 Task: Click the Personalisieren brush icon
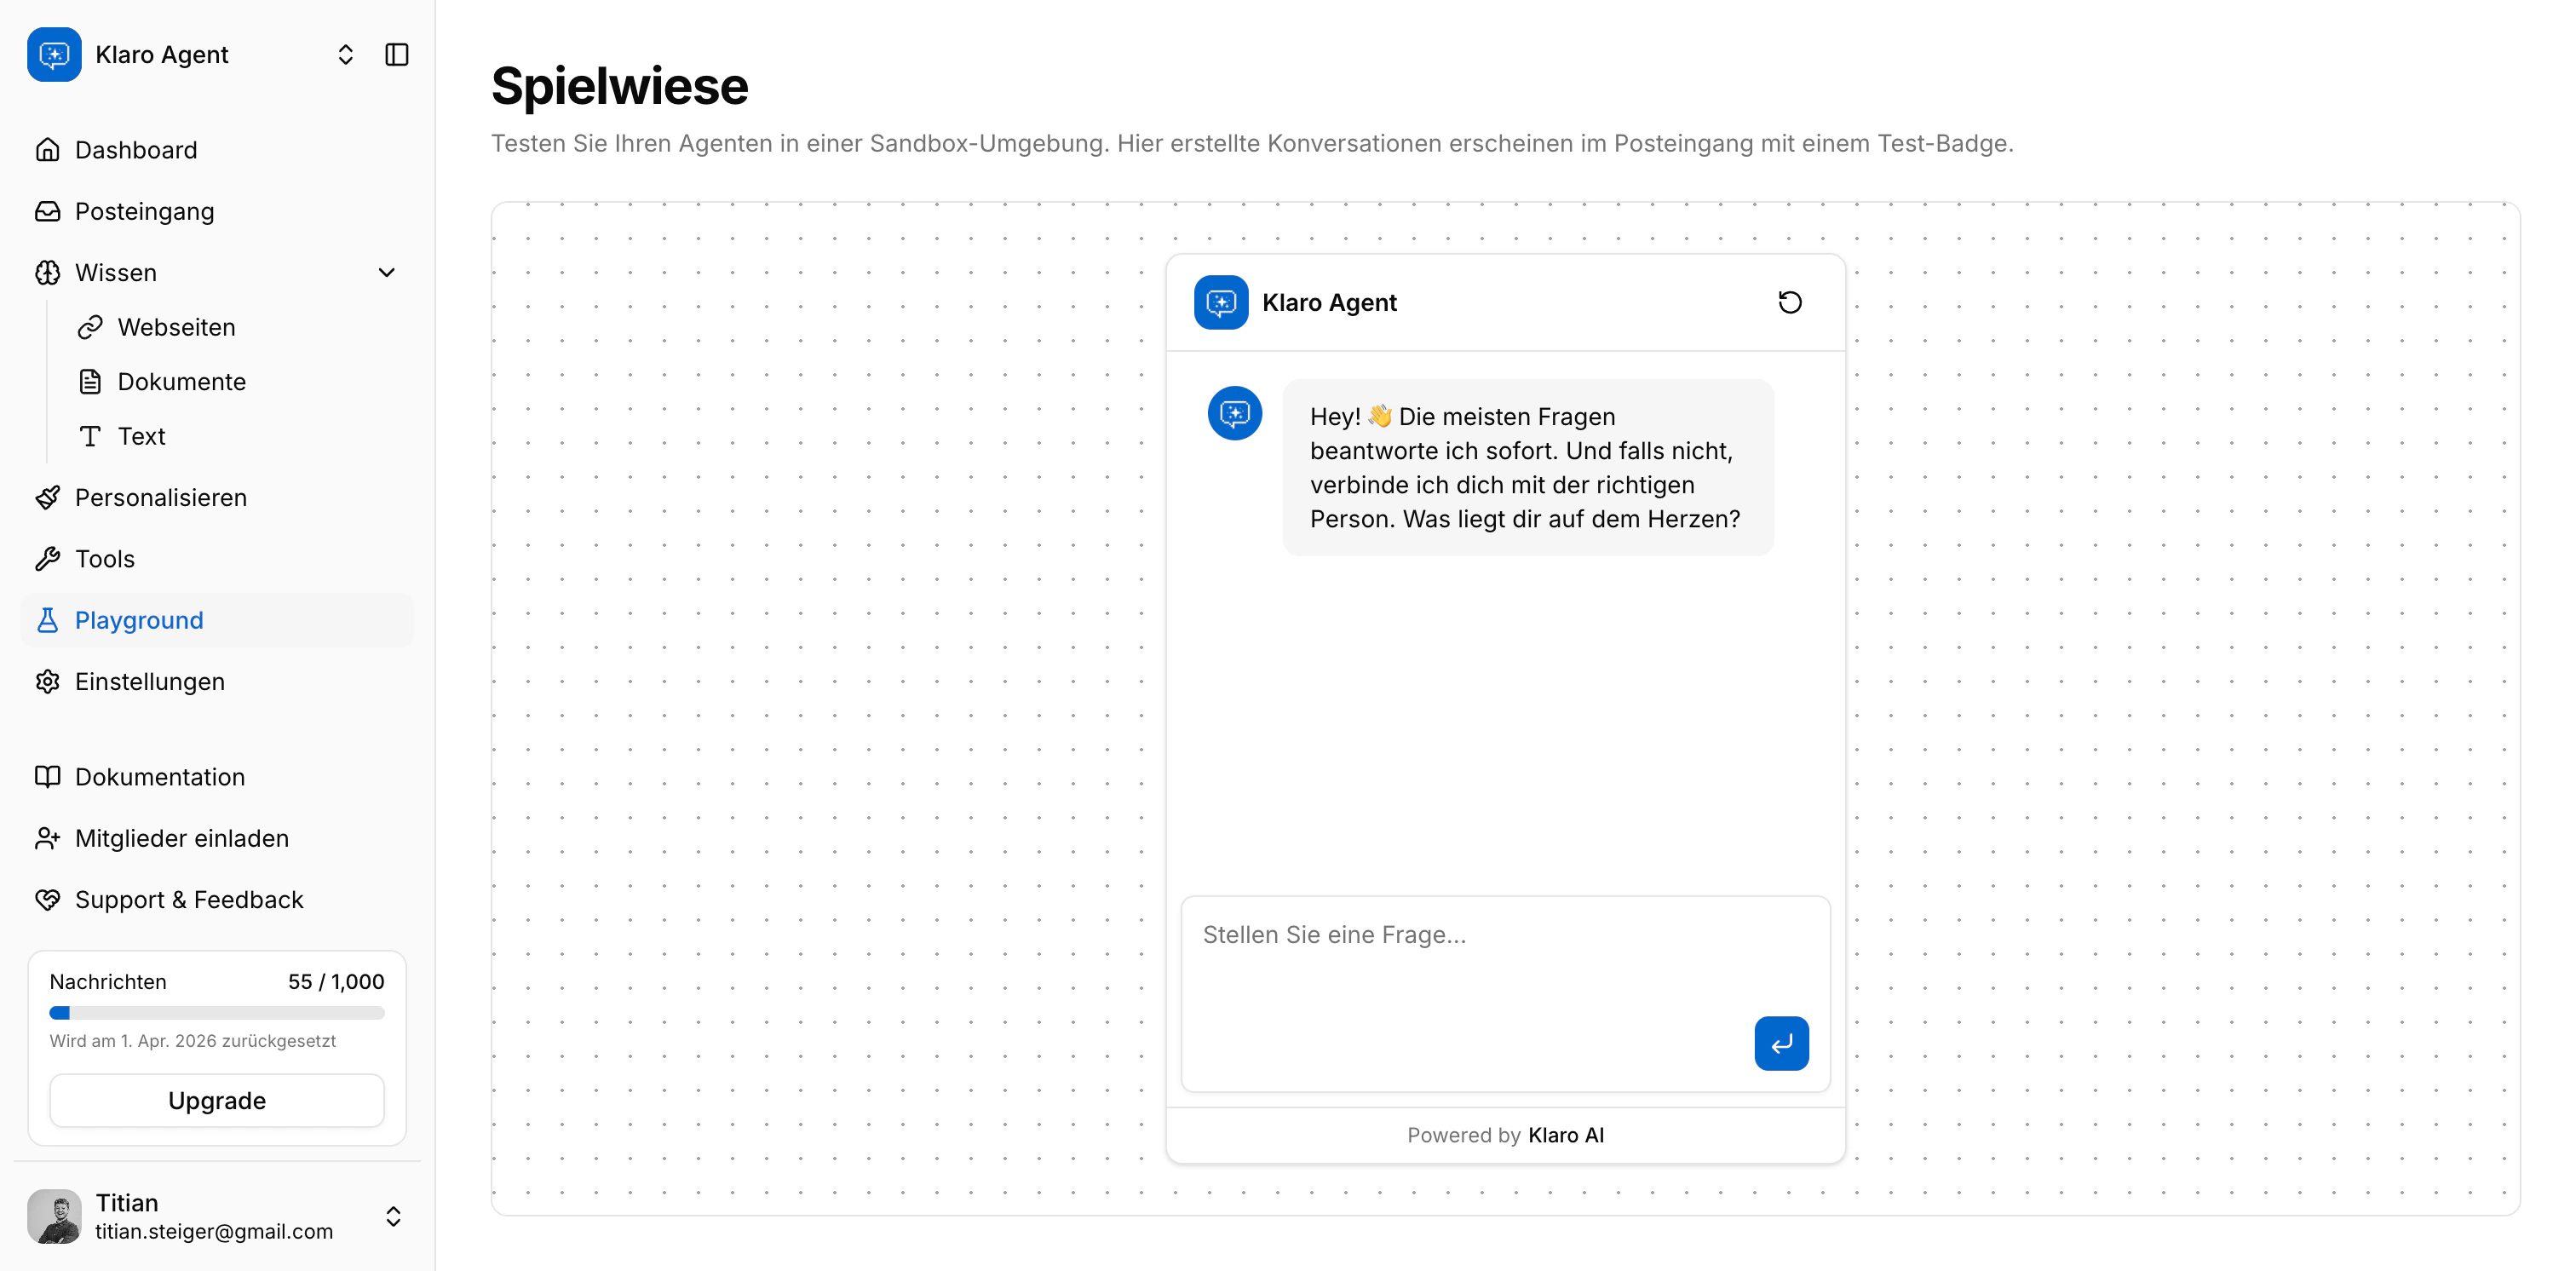click(x=47, y=497)
